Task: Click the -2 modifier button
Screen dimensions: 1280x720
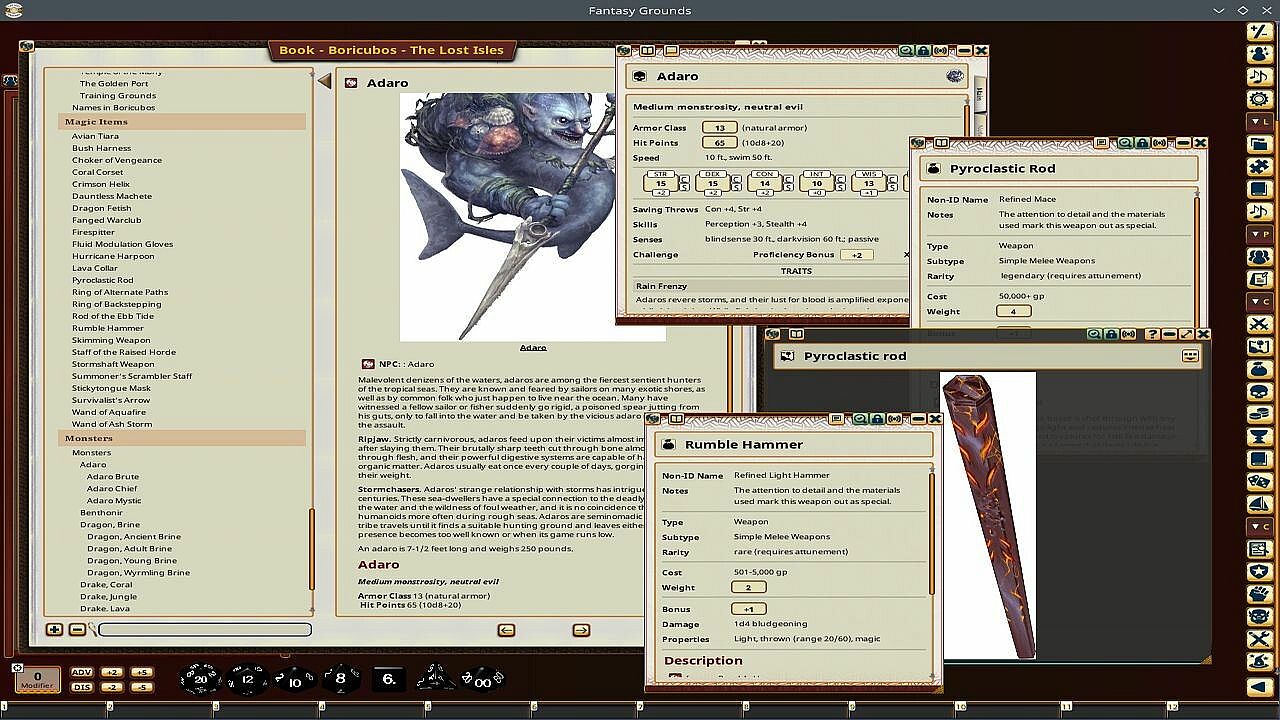Action: point(112,687)
